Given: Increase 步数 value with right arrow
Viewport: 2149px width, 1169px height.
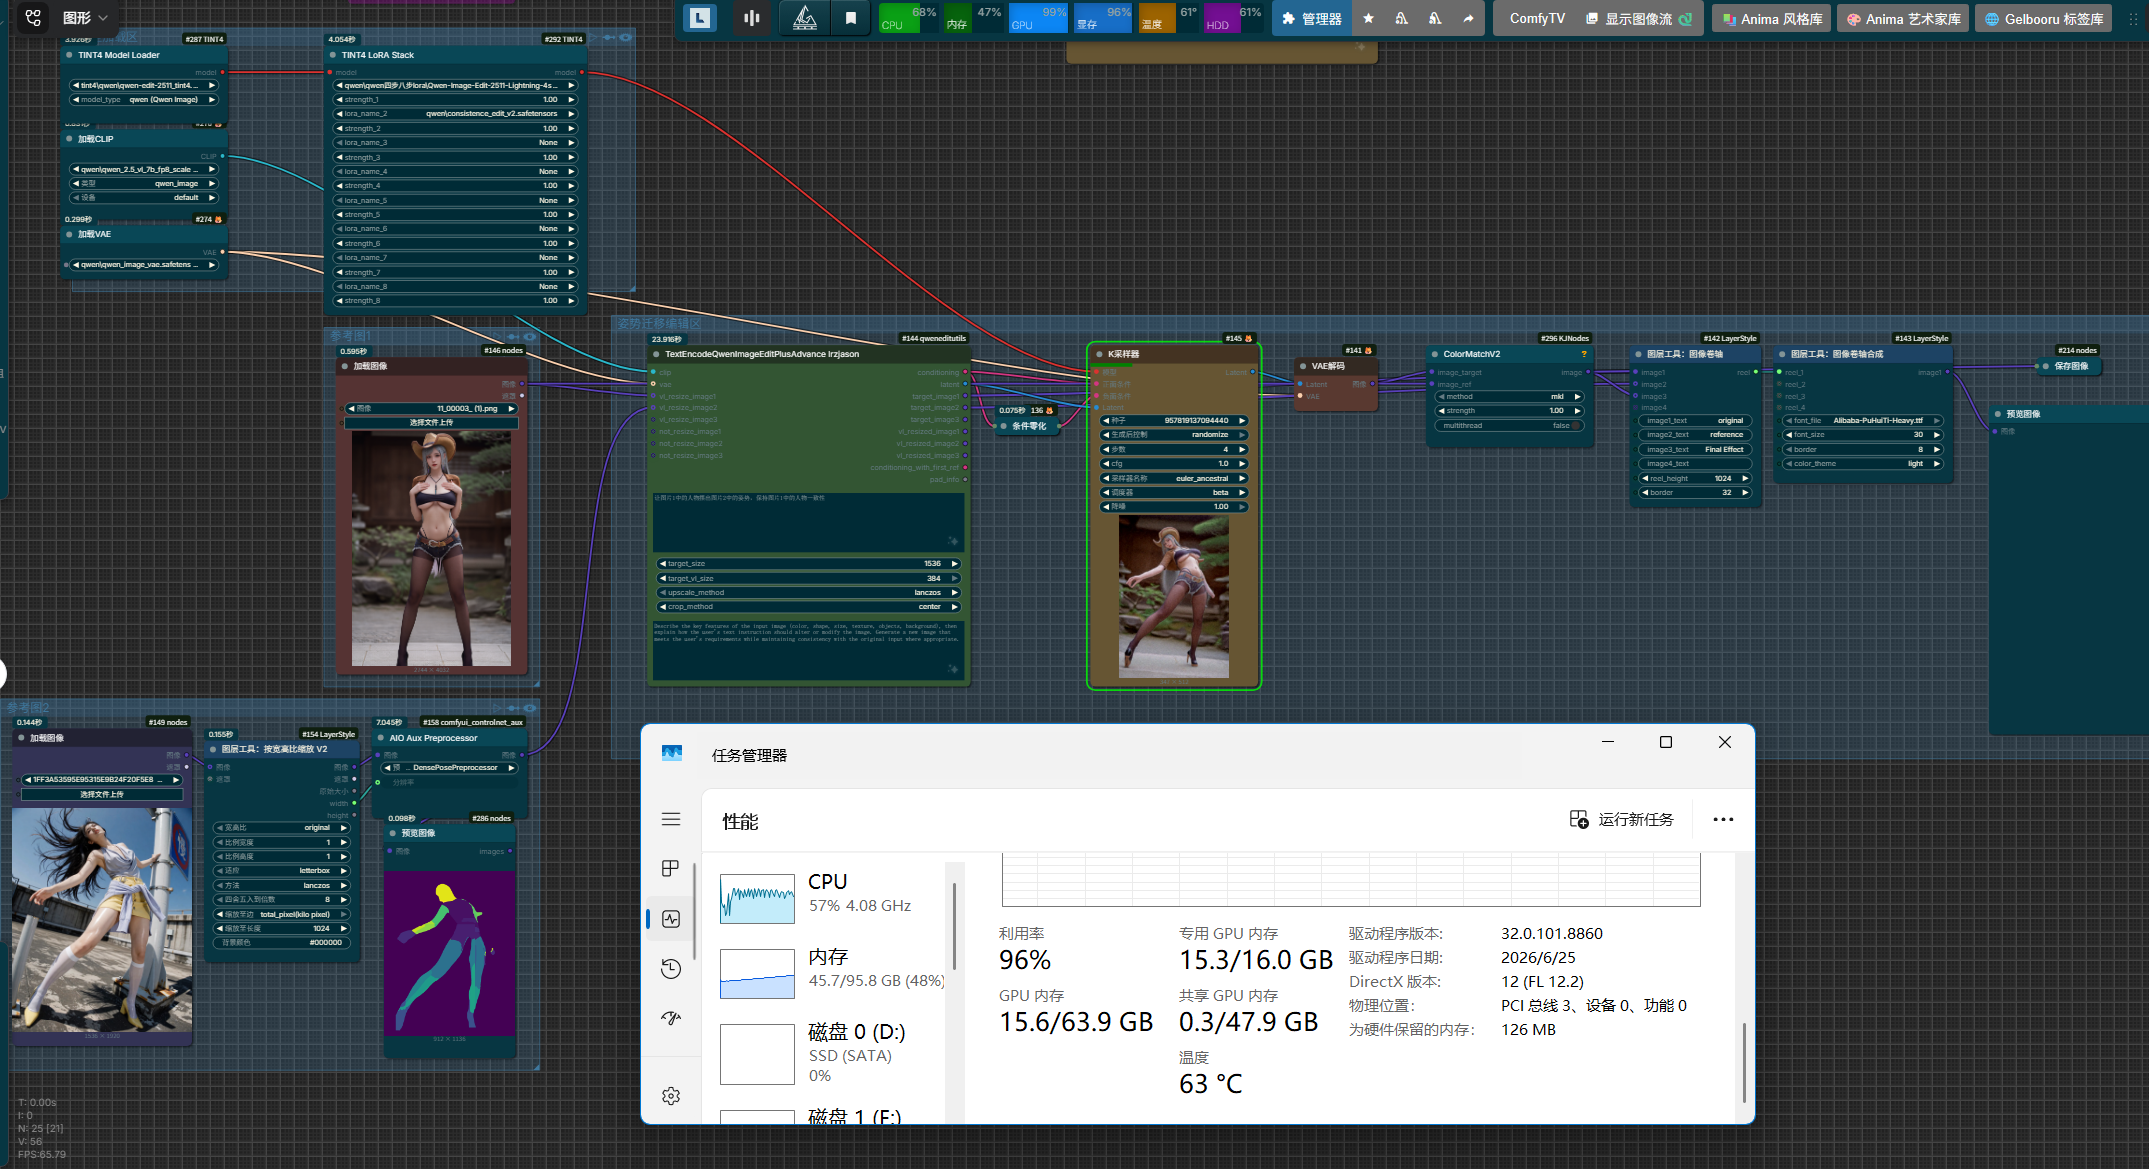Looking at the screenshot, I should (1243, 450).
